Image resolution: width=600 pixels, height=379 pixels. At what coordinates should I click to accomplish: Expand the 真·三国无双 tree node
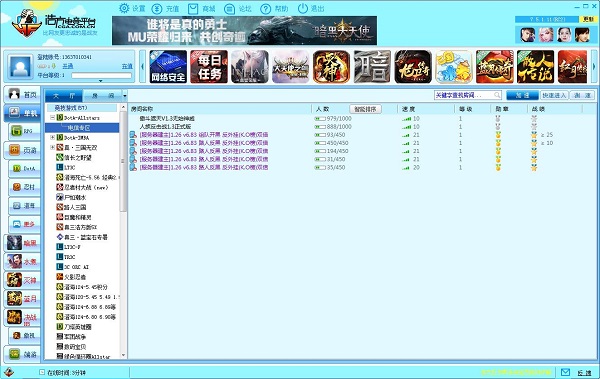[52, 147]
